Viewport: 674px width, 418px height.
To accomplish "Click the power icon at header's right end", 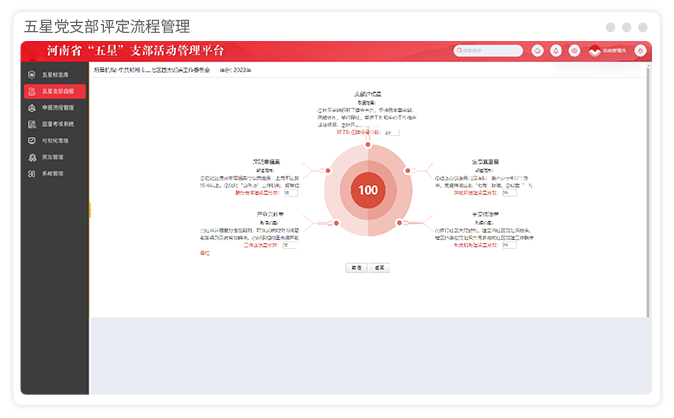I will pyautogui.click(x=640, y=51).
